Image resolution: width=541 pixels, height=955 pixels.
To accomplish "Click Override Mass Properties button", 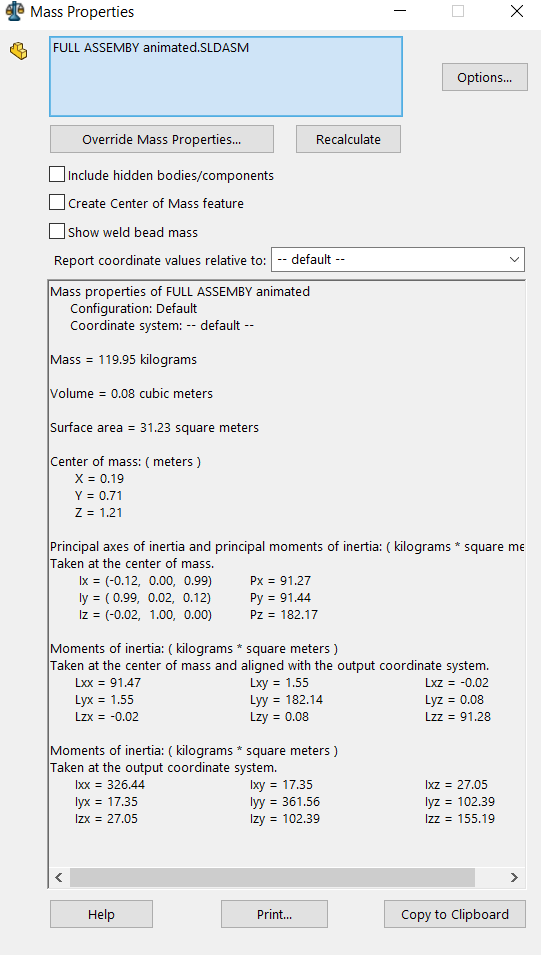I will point(161,139).
